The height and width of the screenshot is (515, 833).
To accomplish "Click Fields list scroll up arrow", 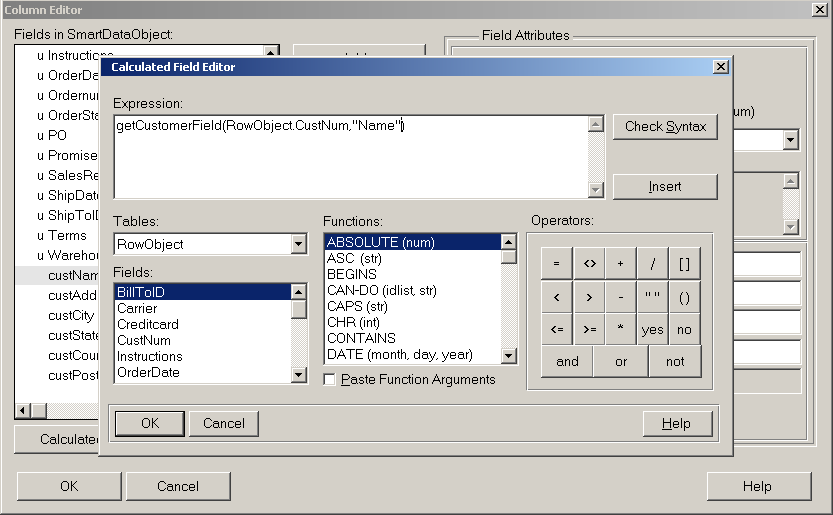I will point(299,292).
